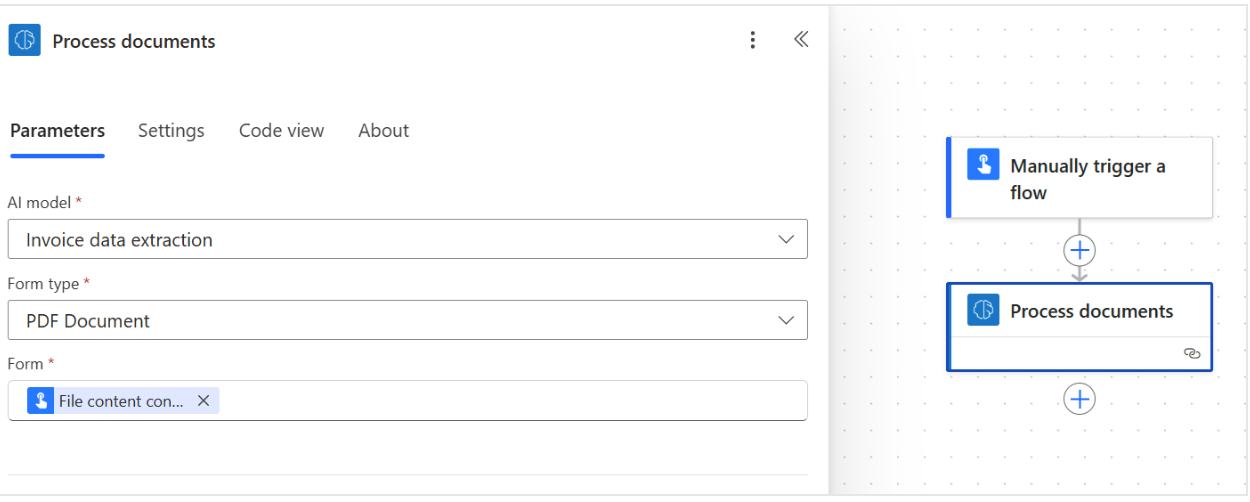Viewport: 1250px width, 502px height.
Task: Expand the AI model dropdown
Action: tap(786, 240)
